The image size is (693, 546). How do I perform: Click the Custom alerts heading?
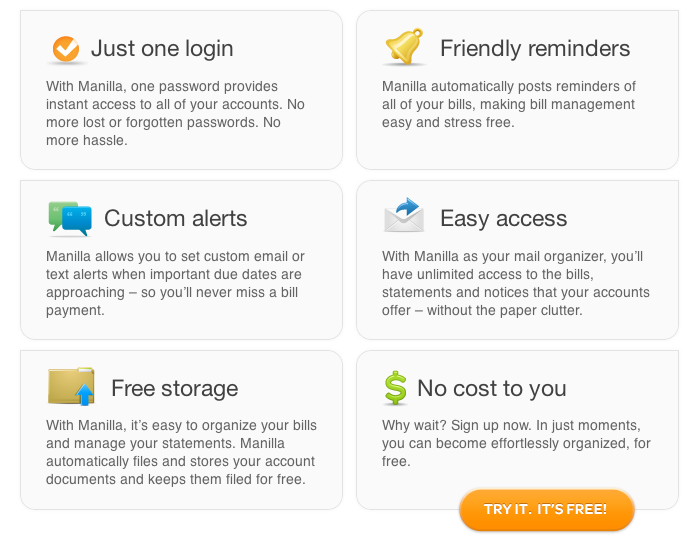click(x=175, y=218)
